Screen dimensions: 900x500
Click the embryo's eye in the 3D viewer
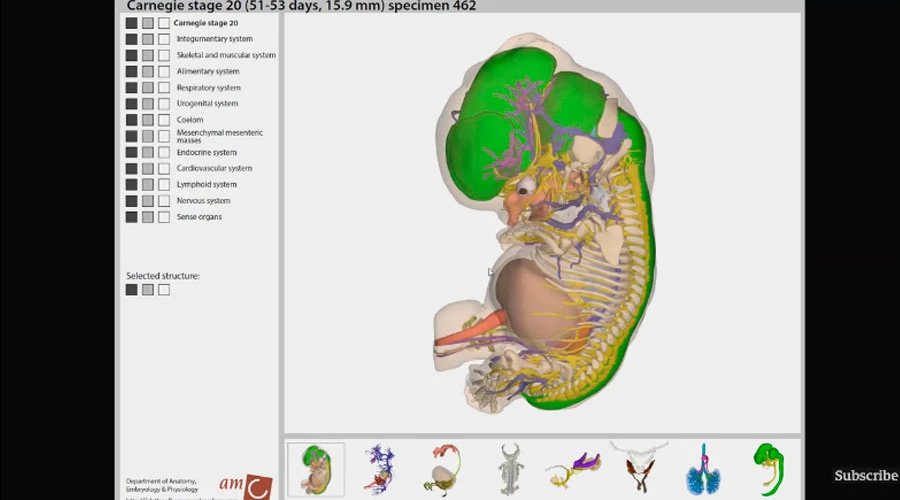(523, 188)
